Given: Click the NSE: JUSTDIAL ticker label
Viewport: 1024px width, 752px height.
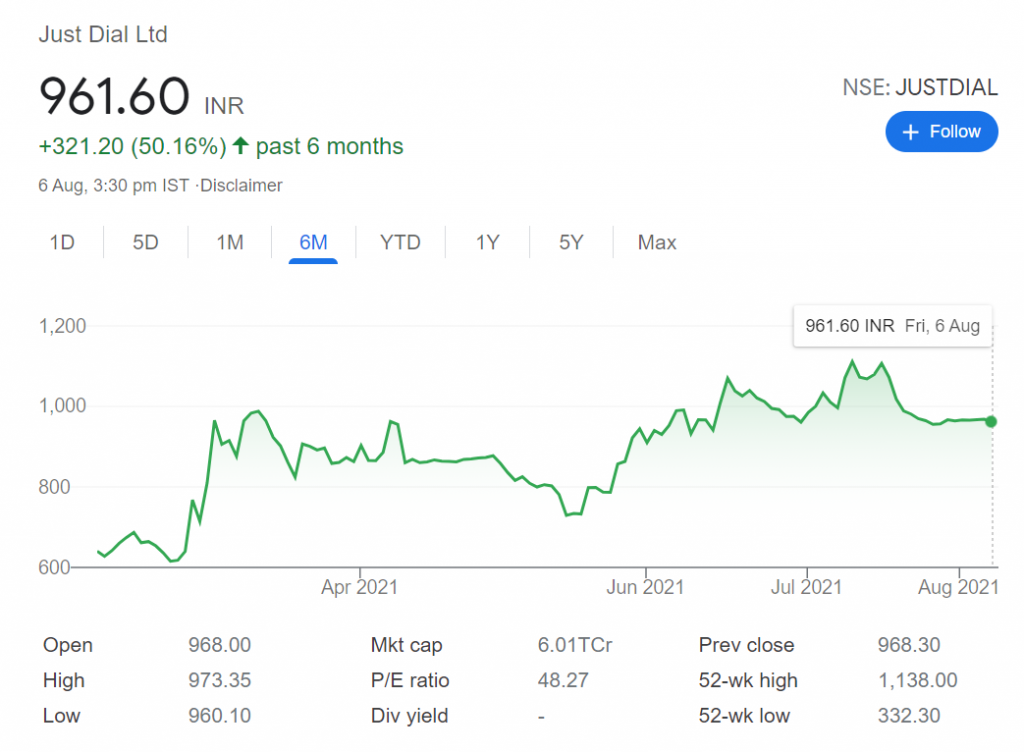Looking at the screenshot, I should coord(920,87).
